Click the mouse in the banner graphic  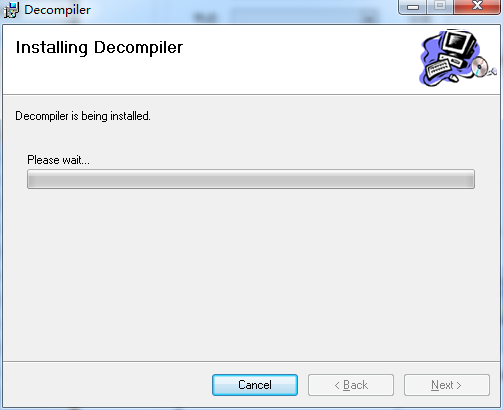pyautogui.click(x=453, y=78)
